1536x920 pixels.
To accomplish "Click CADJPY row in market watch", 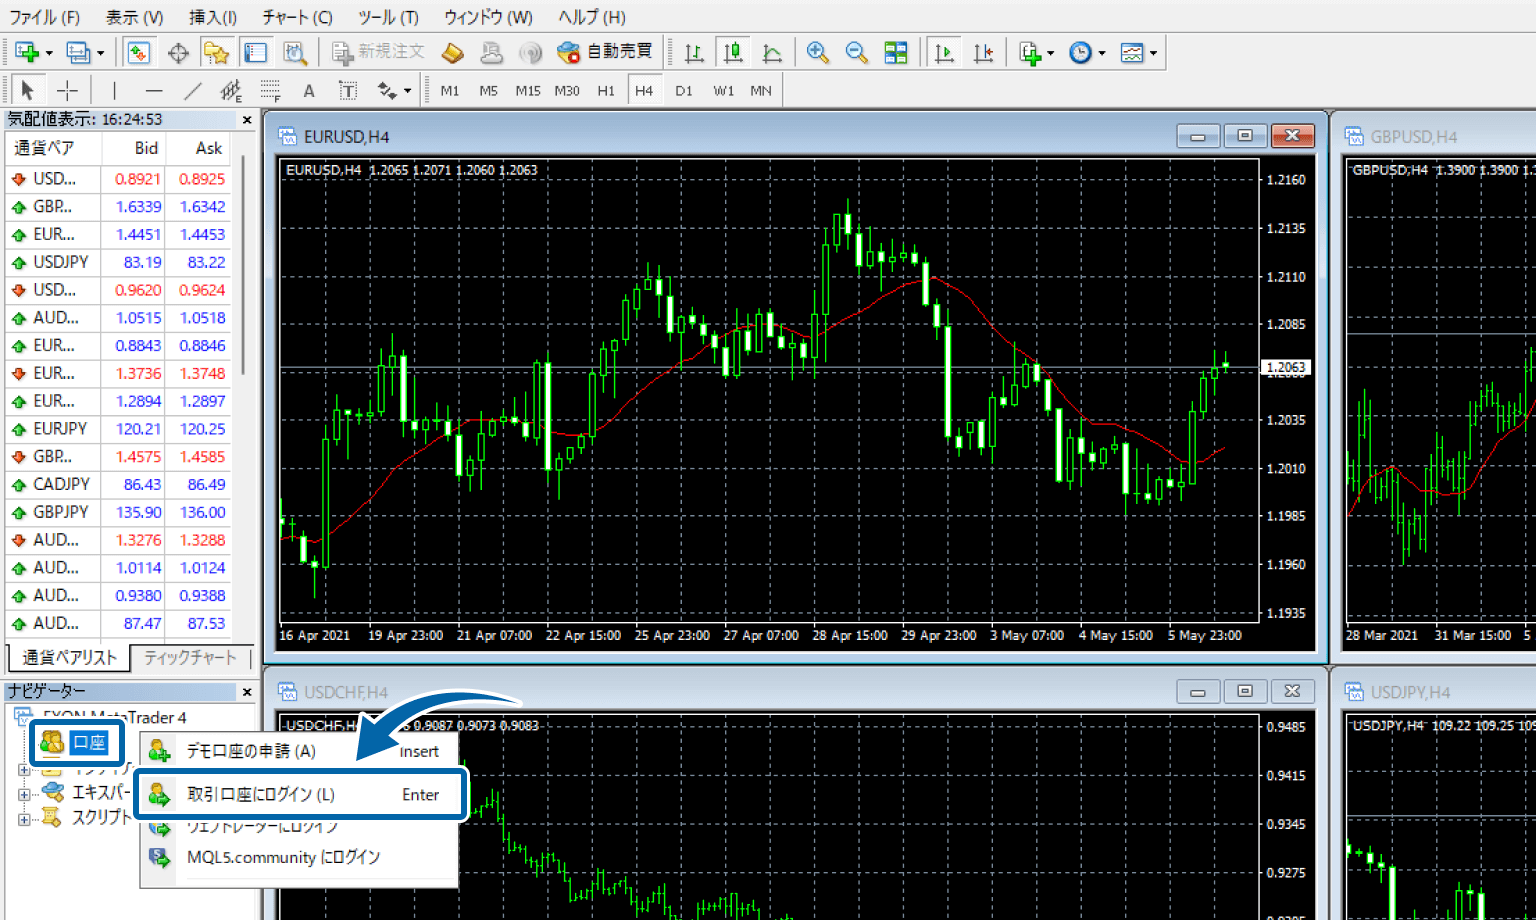I will [118, 484].
